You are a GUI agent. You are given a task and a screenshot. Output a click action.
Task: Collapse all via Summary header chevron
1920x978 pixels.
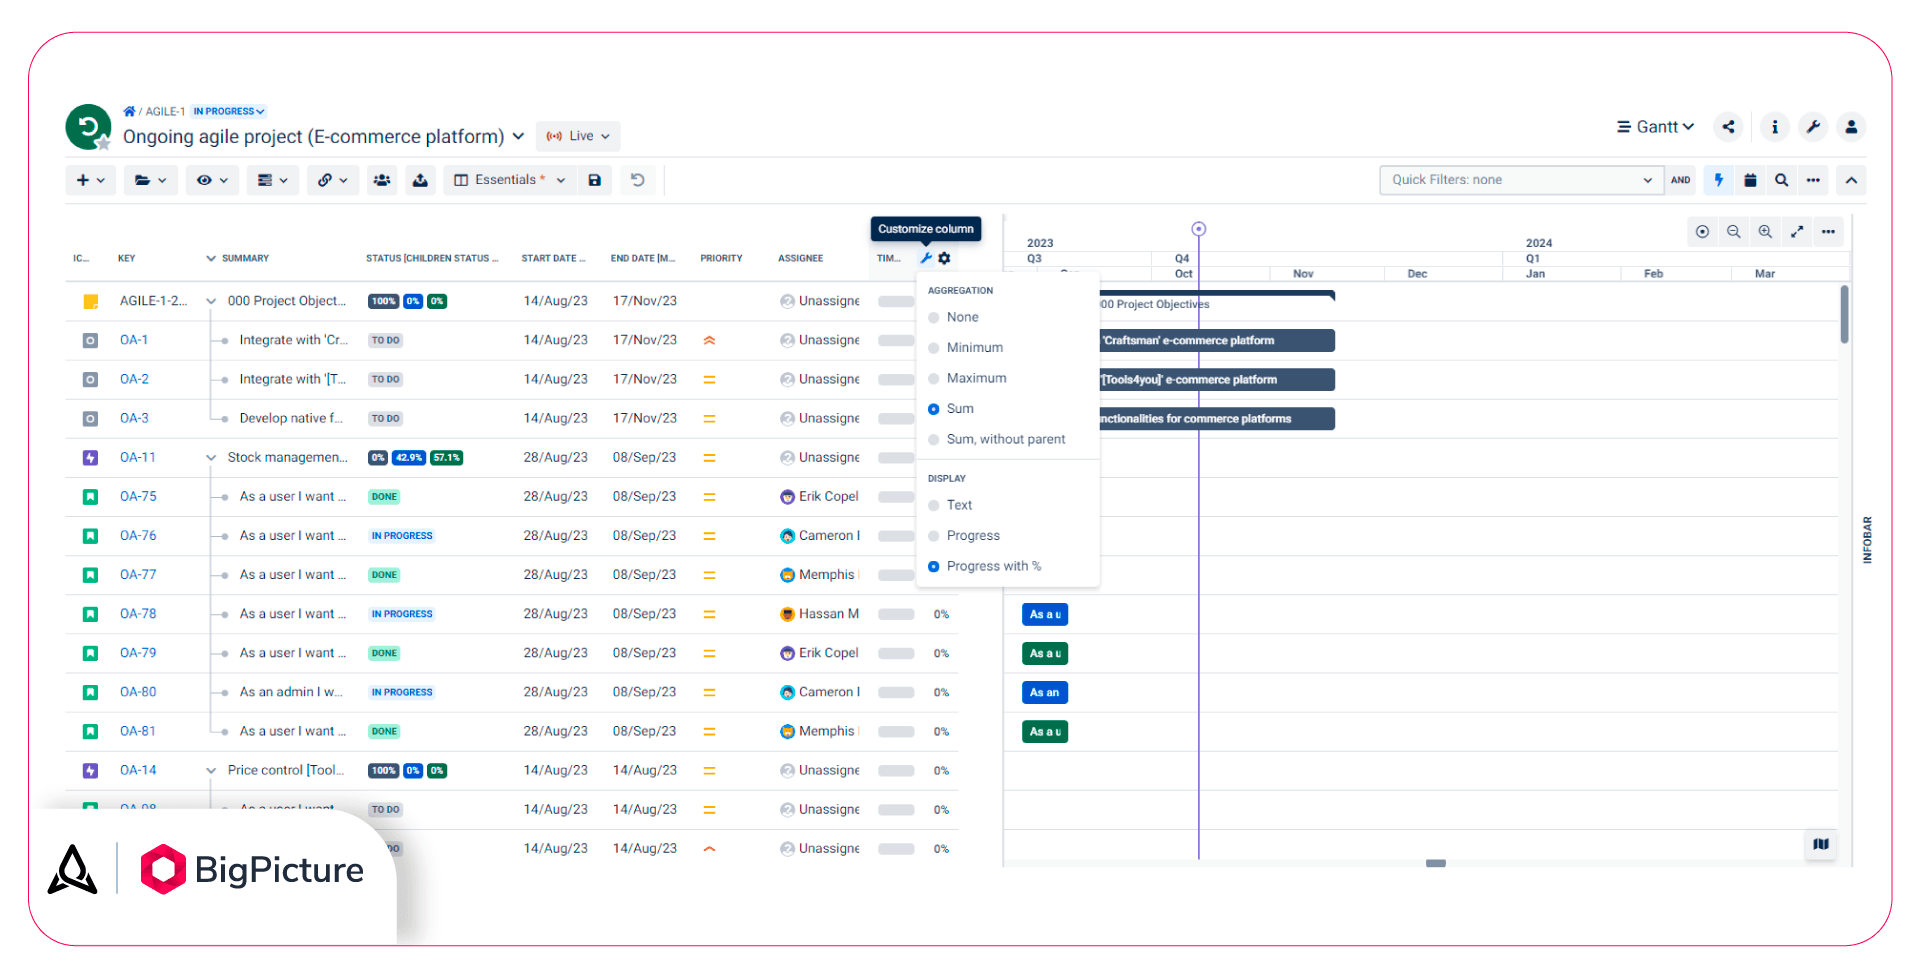coord(211,258)
